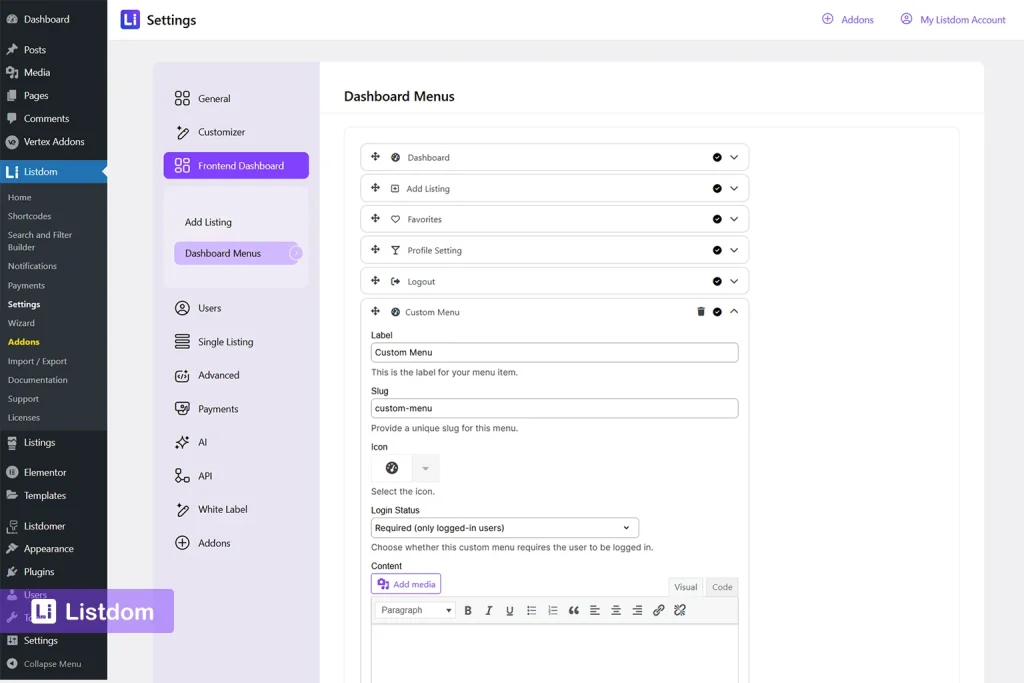The width and height of the screenshot is (1024, 683).
Task: Center align text in the editor
Action: click(616, 610)
